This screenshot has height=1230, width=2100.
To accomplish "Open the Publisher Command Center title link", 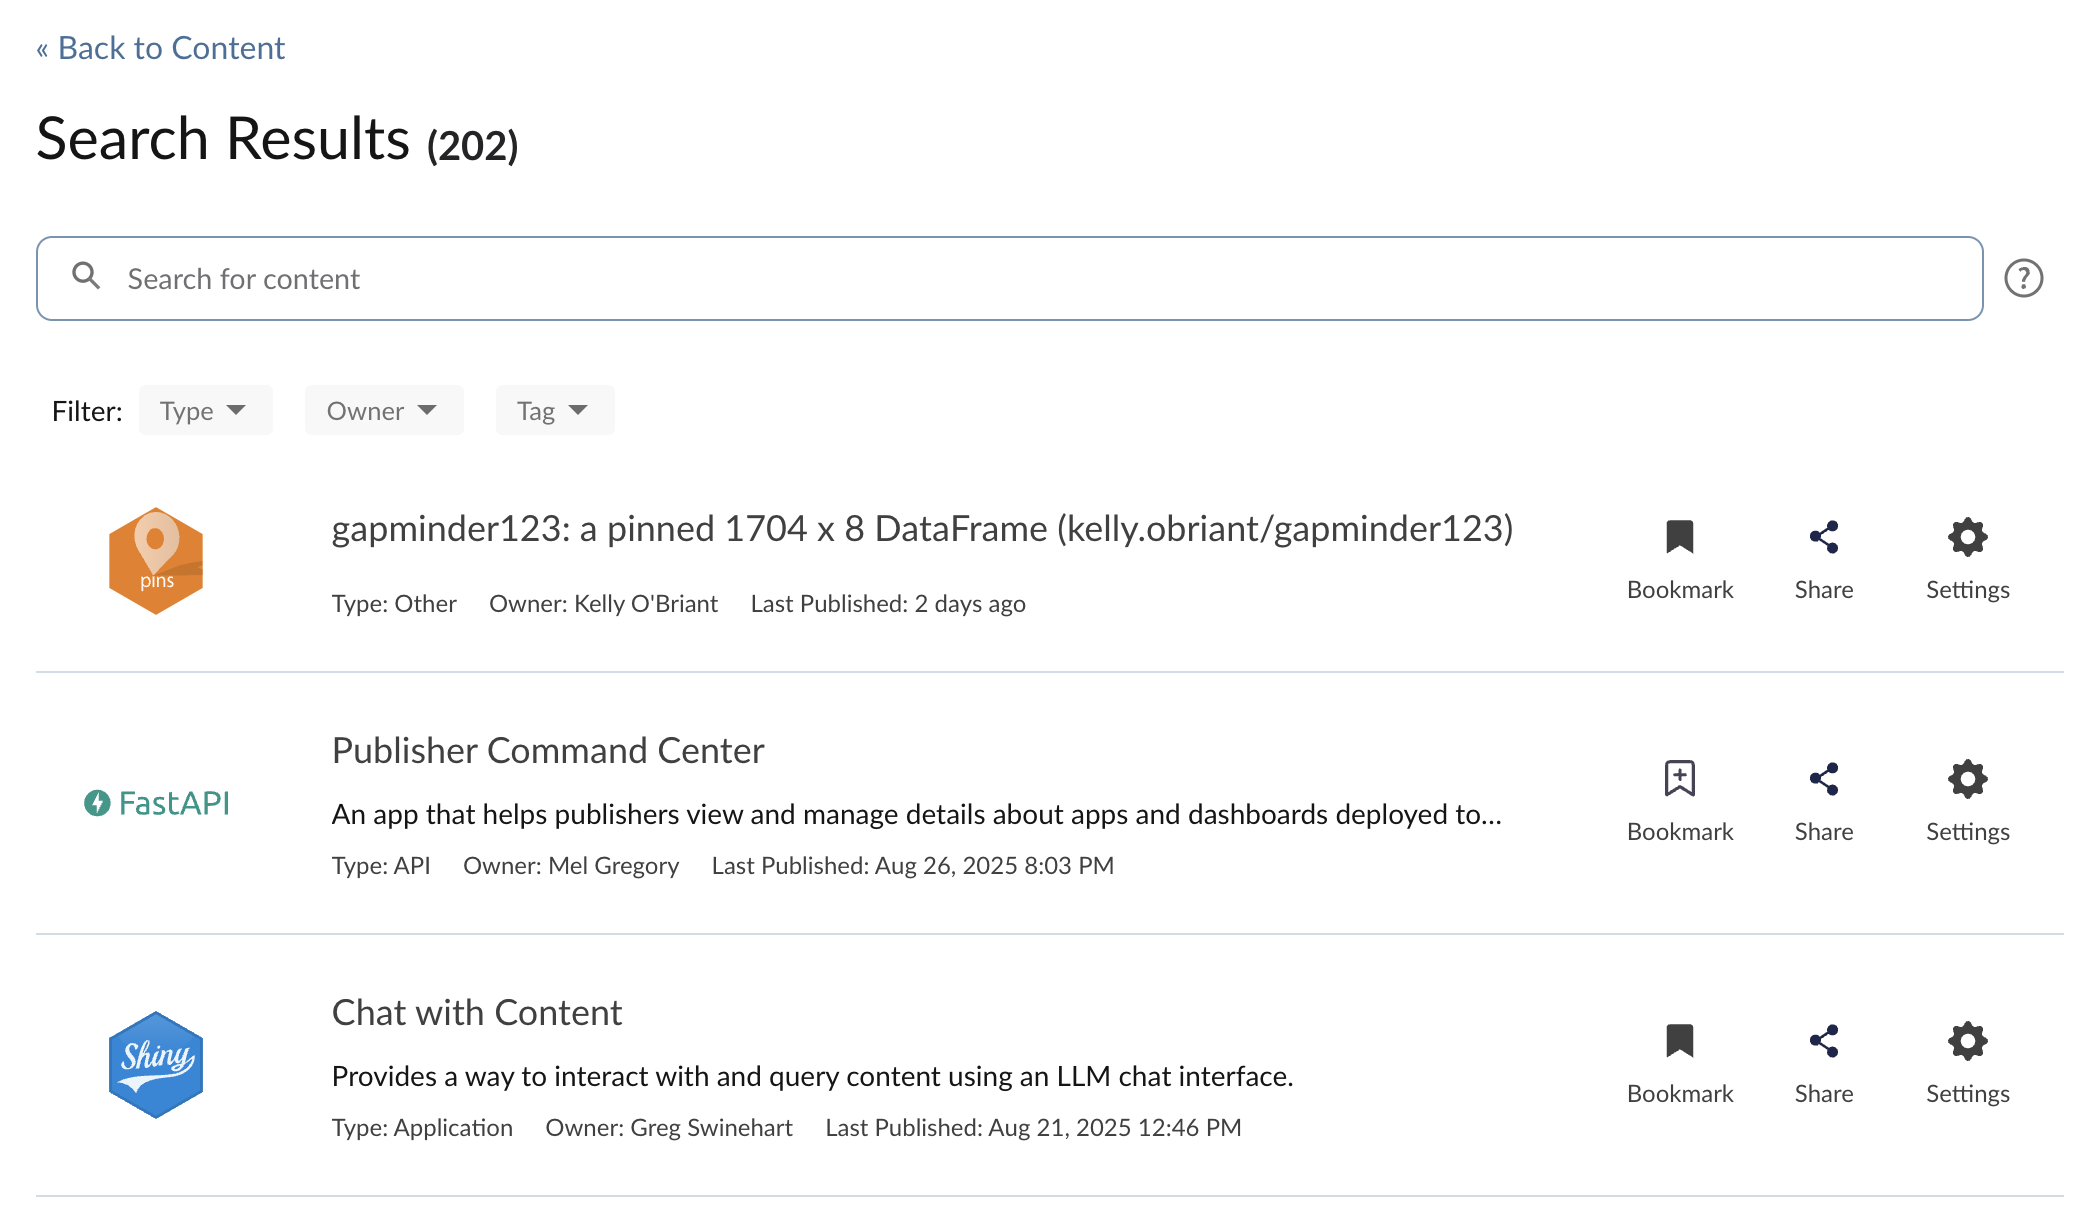I will [x=548, y=750].
